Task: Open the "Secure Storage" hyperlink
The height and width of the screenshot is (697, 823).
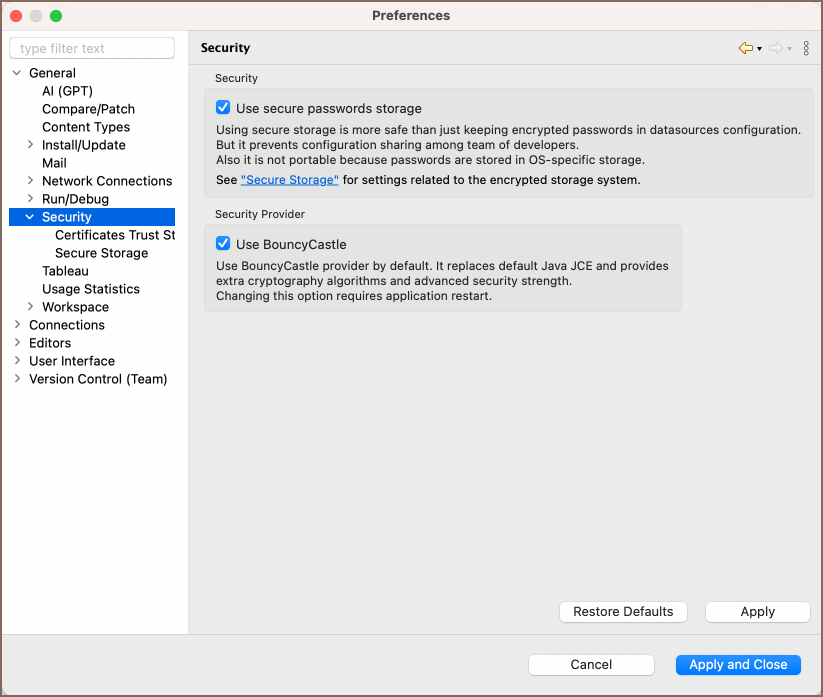Action: pyautogui.click(x=289, y=179)
